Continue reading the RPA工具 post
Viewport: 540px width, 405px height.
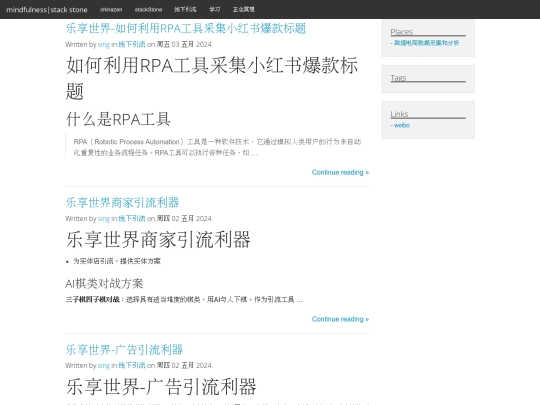point(340,172)
